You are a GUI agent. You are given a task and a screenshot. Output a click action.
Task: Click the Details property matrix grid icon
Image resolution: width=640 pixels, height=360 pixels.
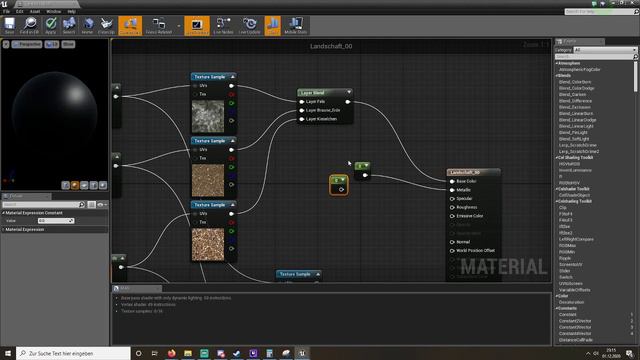[91, 204]
